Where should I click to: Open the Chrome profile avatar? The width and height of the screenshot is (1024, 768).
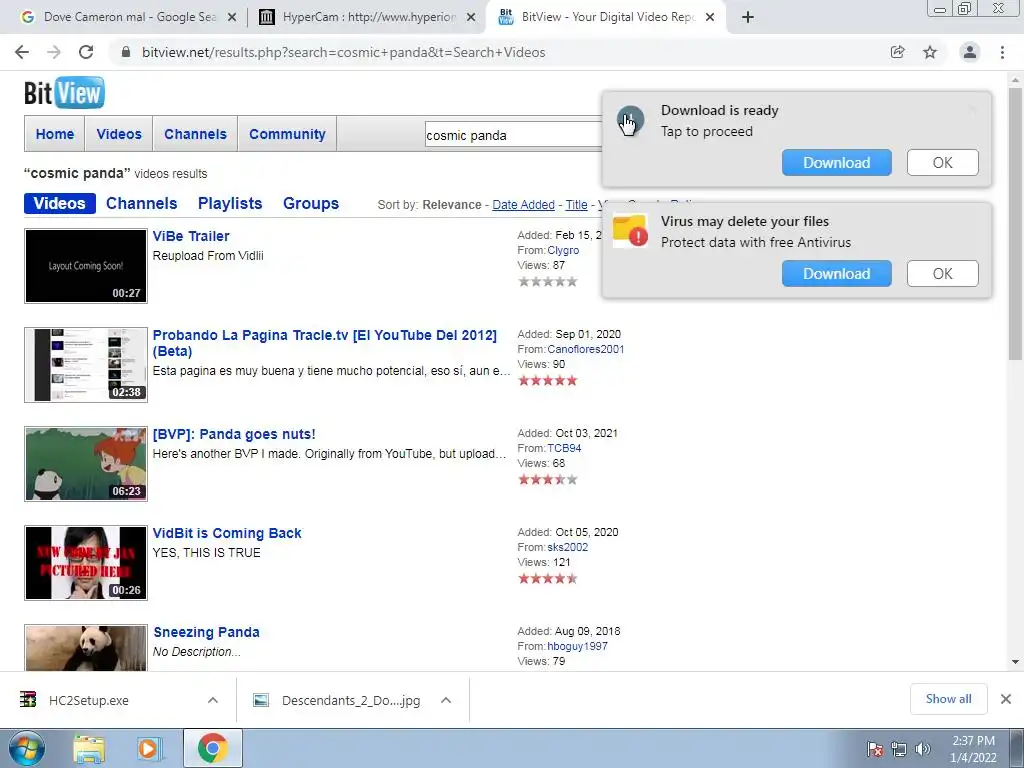coord(970,52)
